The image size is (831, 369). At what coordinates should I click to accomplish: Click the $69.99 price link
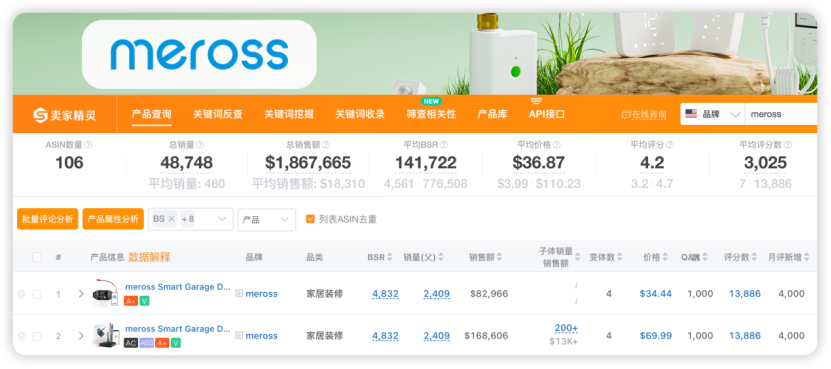click(656, 336)
